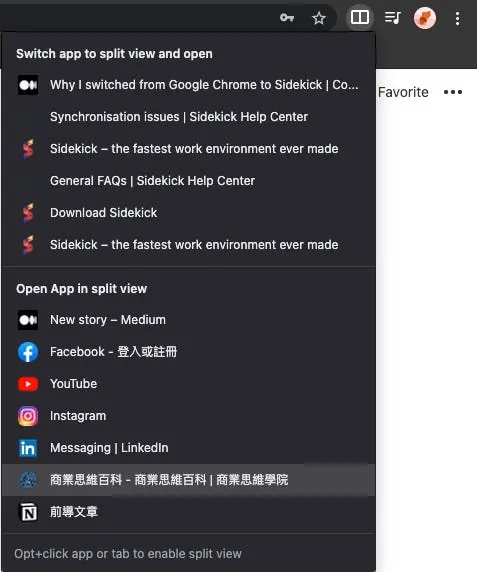The image size is (477, 572).
Task: Select the General FAQs Sidekick Help Center entry
Action: click(189, 181)
